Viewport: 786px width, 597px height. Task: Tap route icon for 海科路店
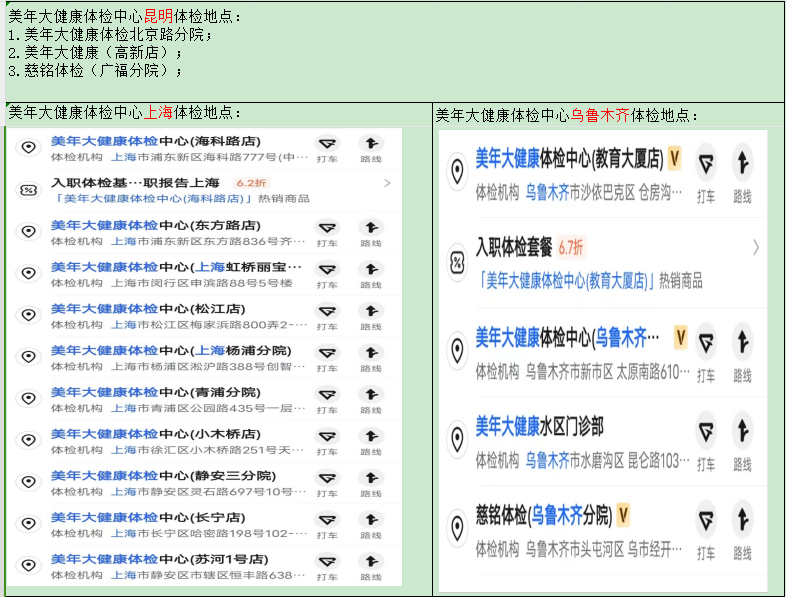(371, 146)
